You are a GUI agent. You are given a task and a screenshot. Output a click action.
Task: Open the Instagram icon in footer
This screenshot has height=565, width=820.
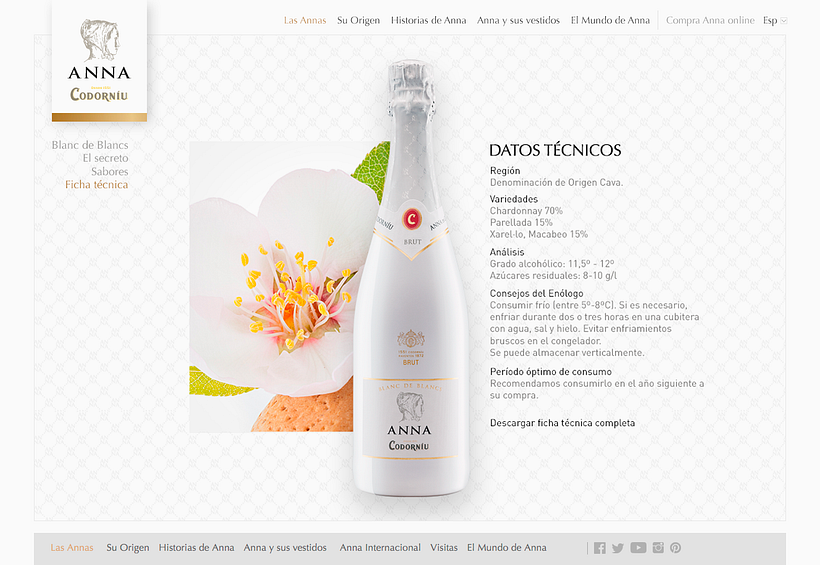[658, 548]
